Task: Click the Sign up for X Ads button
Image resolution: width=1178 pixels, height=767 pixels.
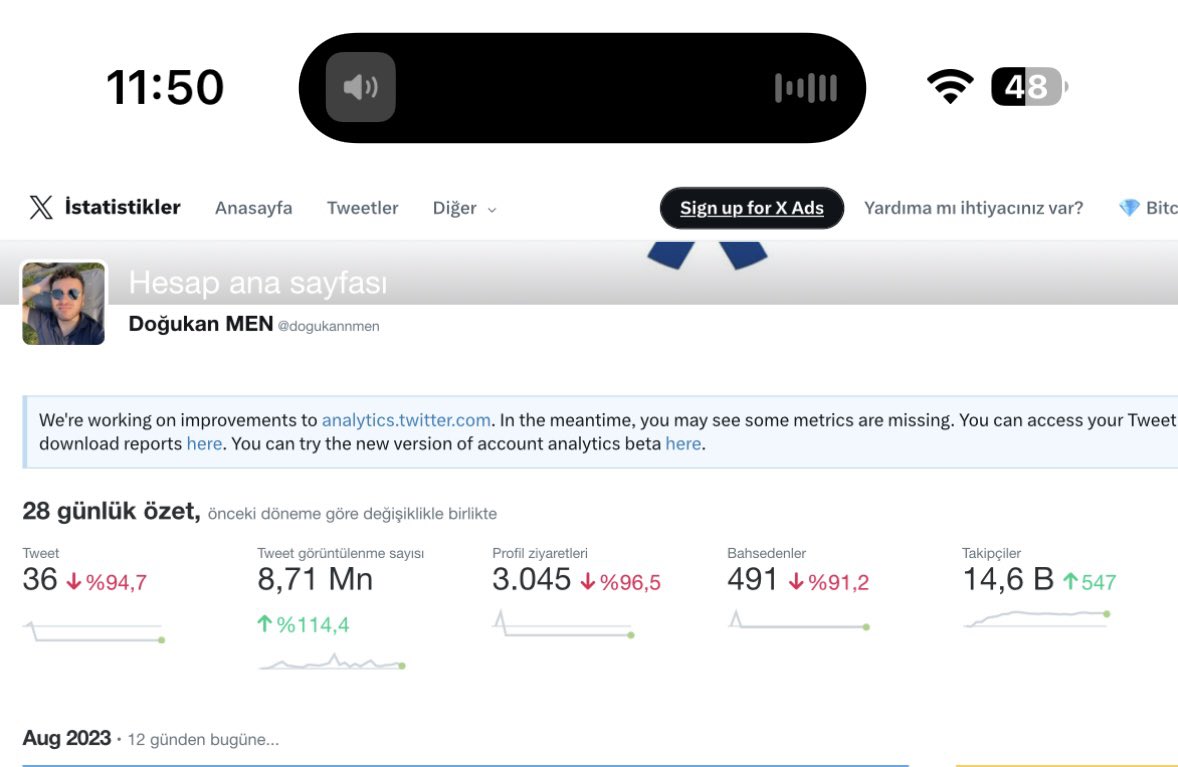Action: (752, 208)
